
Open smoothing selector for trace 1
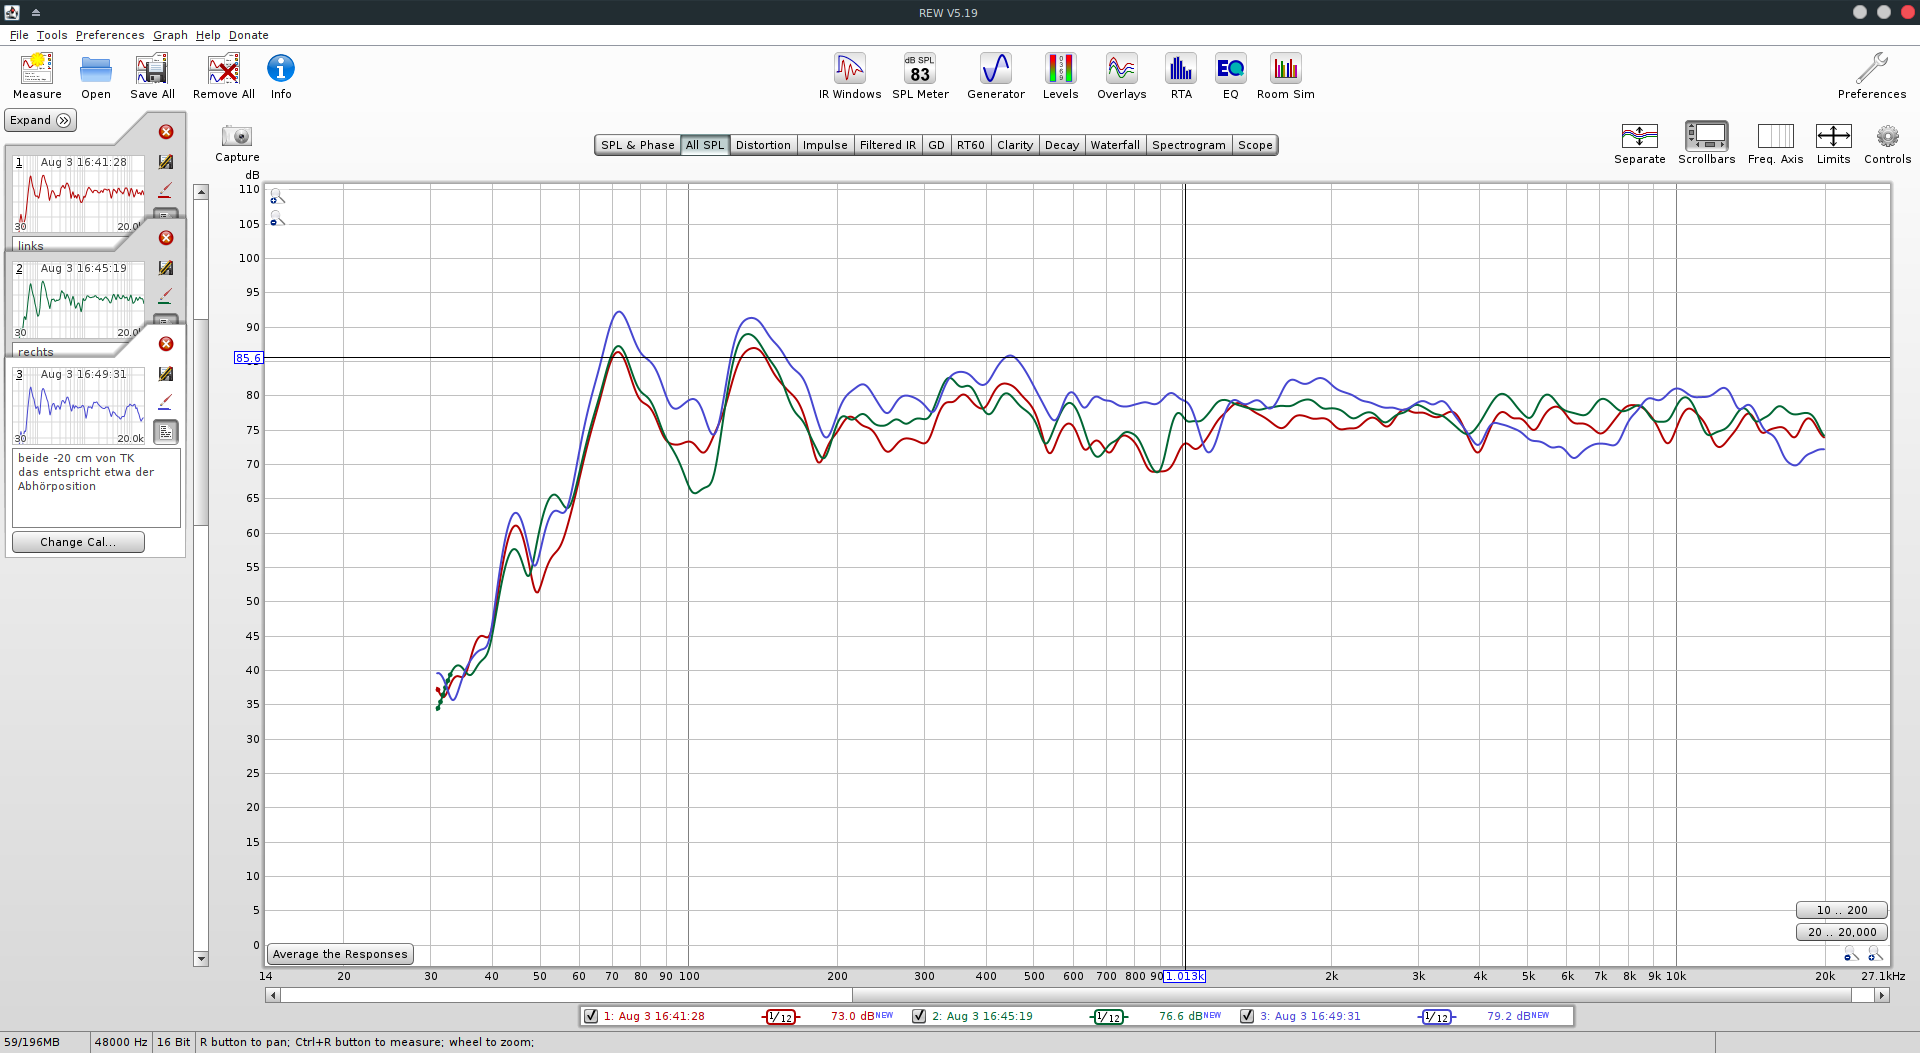[x=781, y=1017]
